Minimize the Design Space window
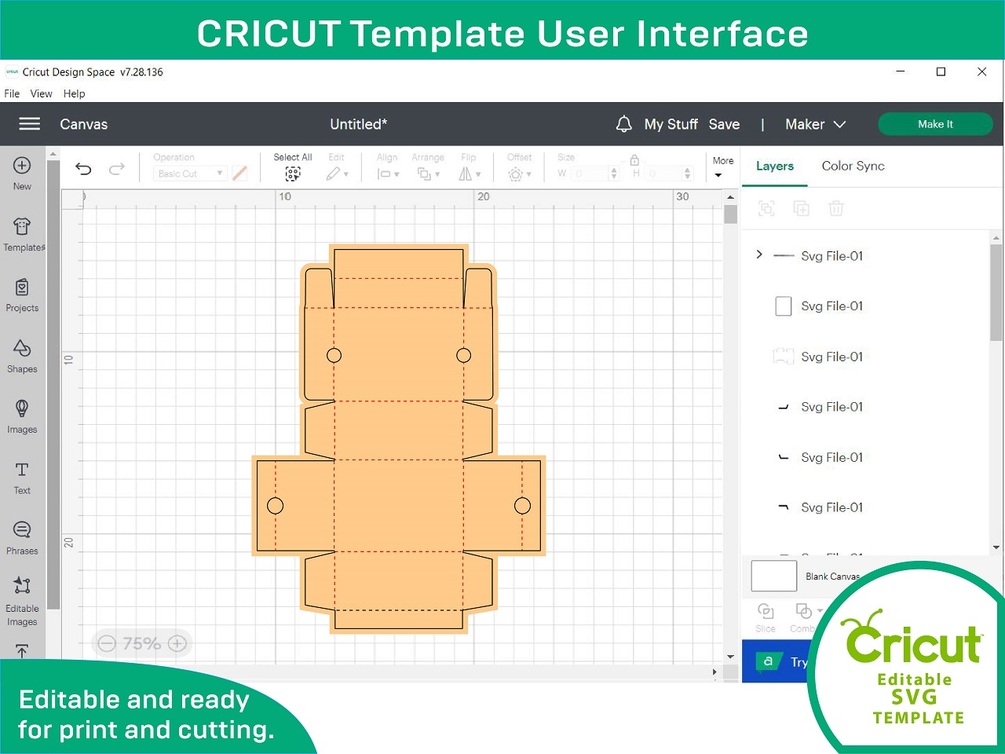 901,71
